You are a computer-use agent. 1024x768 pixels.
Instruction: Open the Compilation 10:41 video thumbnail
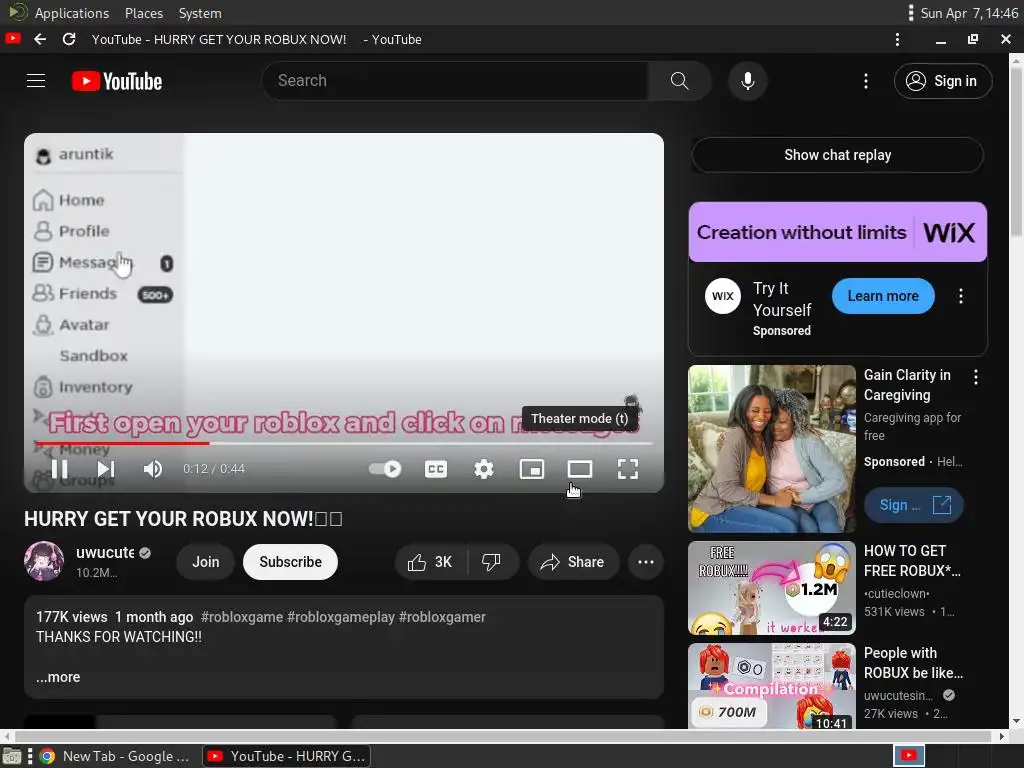[771, 686]
